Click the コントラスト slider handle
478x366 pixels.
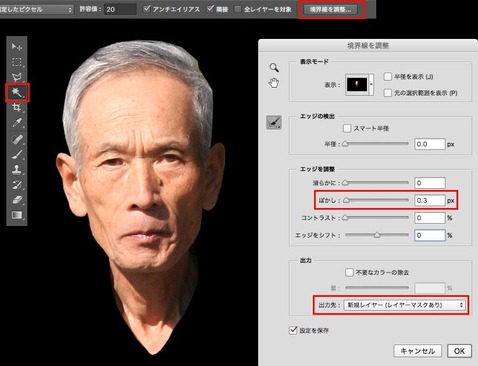(x=346, y=218)
